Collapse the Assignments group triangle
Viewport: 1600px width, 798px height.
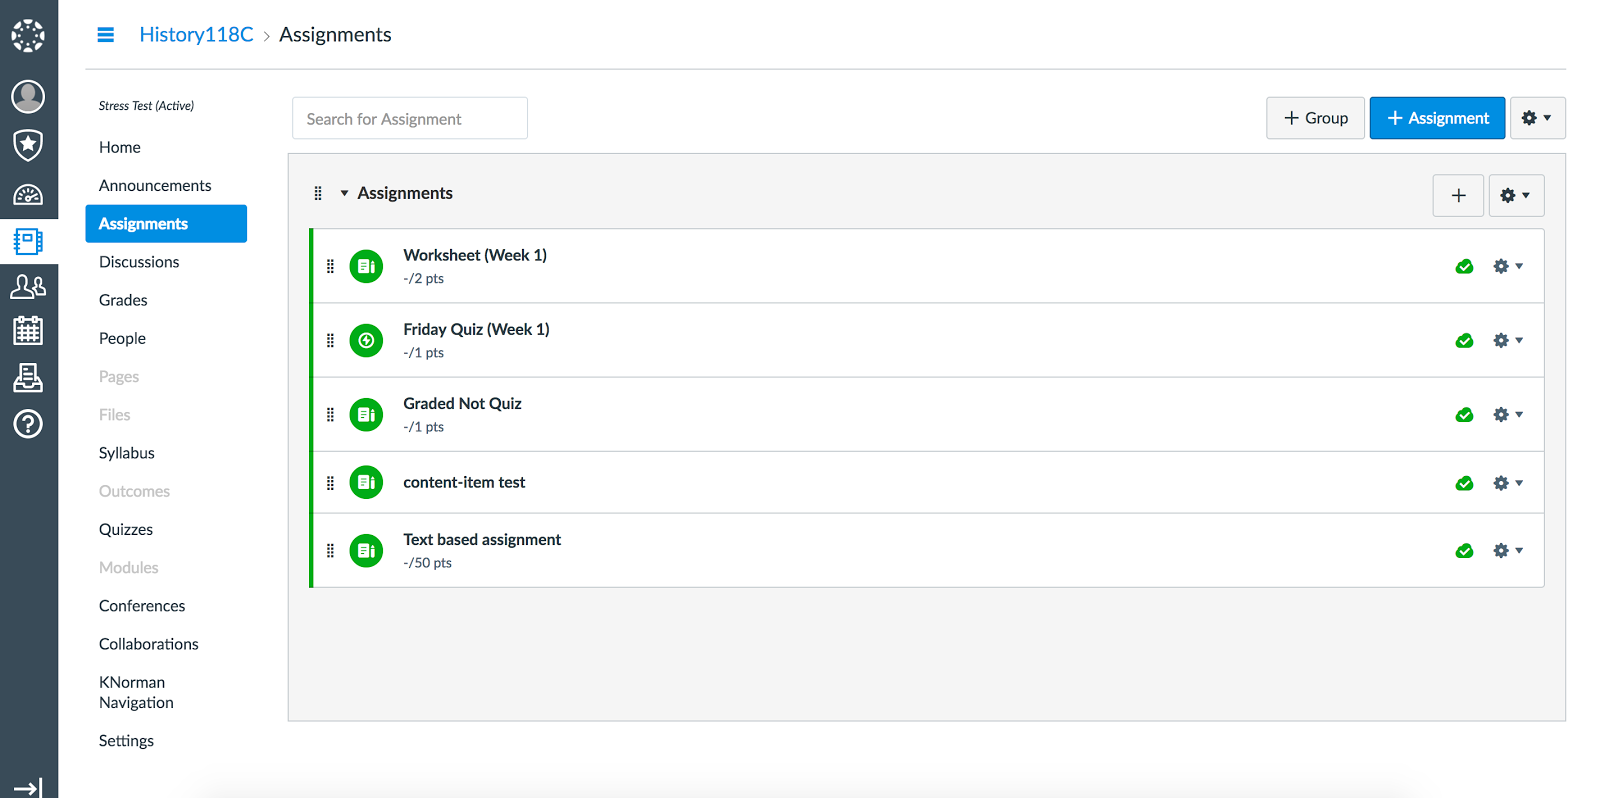click(x=344, y=193)
